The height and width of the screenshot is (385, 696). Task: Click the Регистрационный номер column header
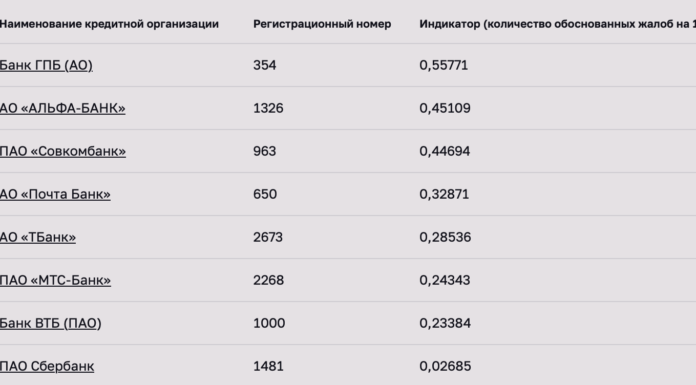322,24
